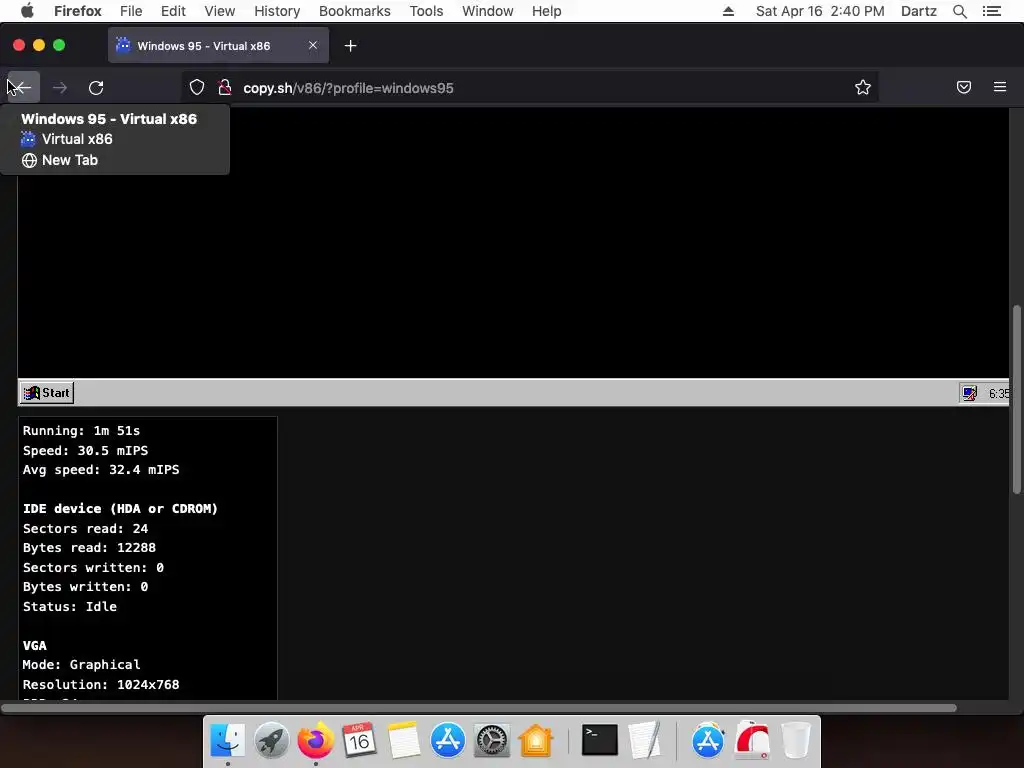Open Calendar from the Dock
The height and width of the screenshot is (768, 1024).
(x=359, y=740)
